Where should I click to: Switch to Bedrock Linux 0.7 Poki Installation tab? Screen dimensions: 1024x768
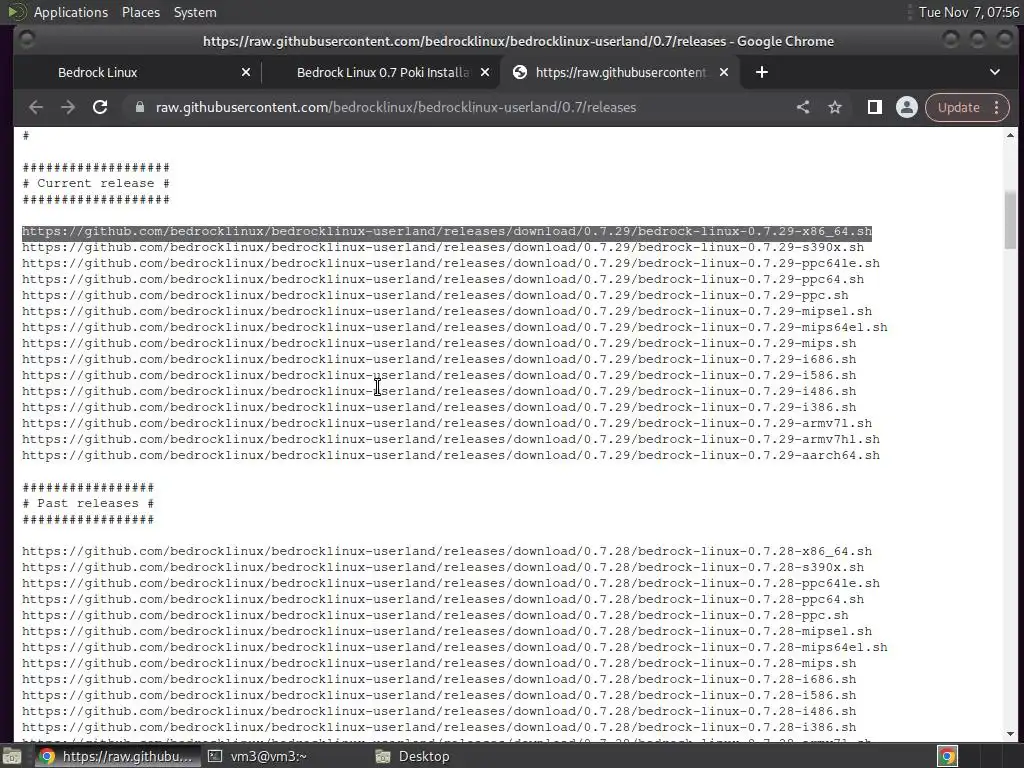click(383, 72)
